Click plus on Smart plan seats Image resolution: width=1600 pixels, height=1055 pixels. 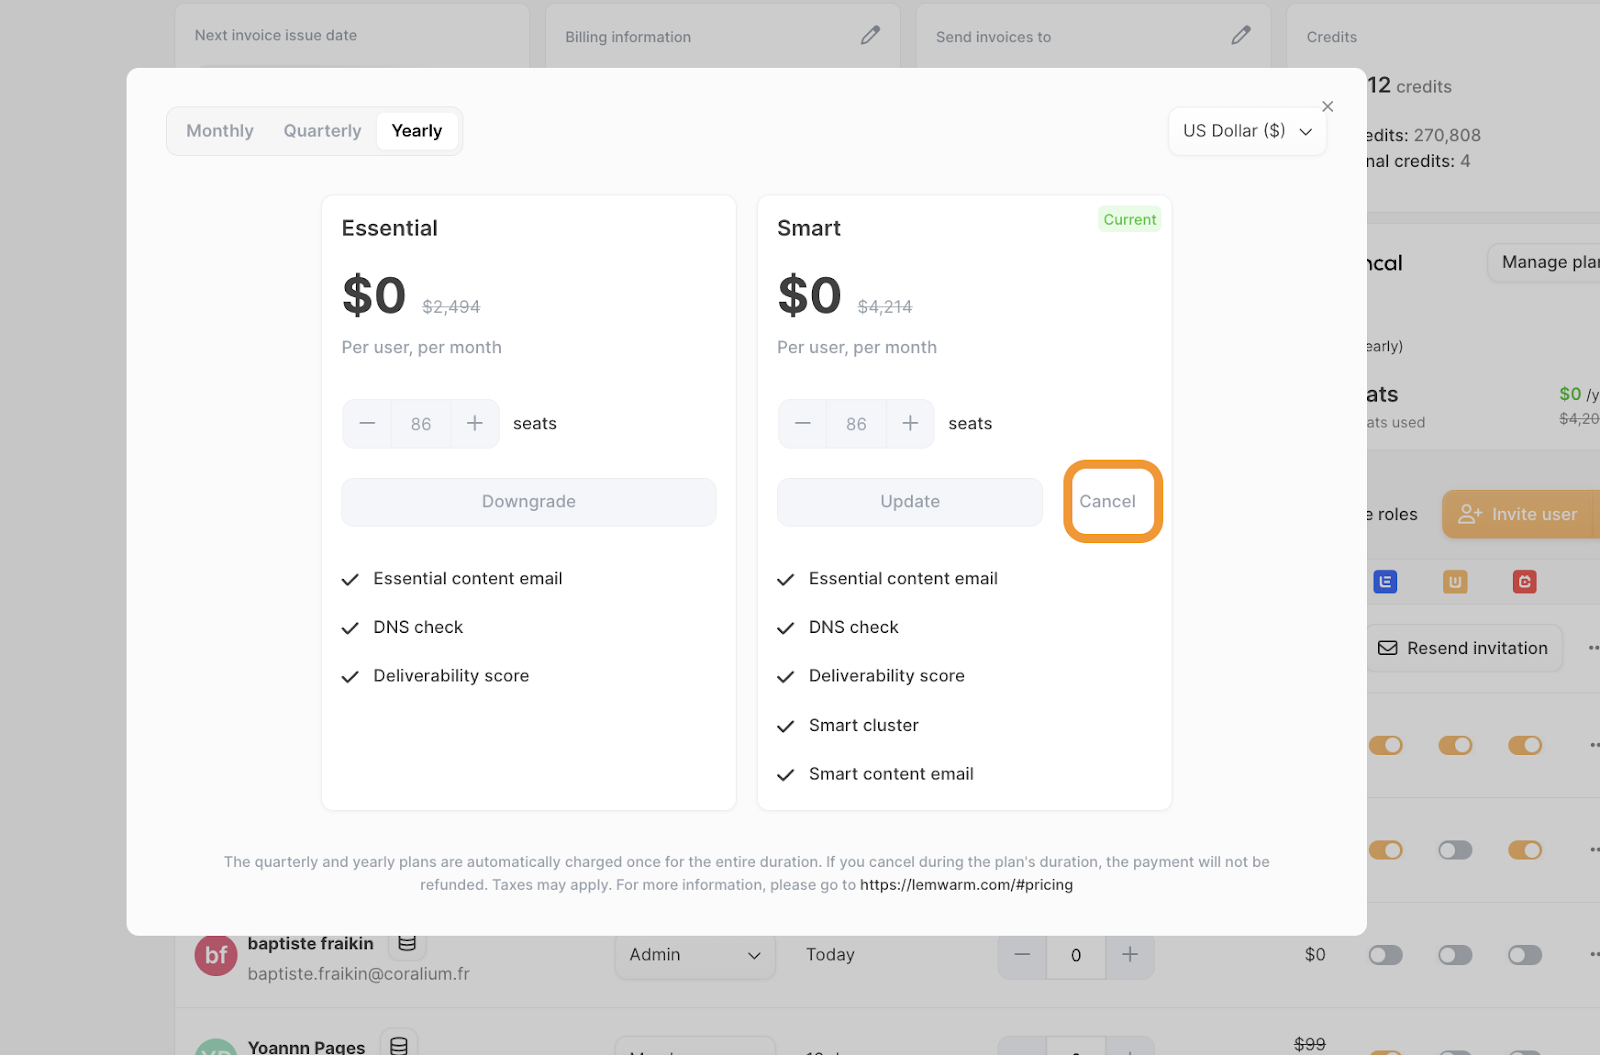point(910,424)
